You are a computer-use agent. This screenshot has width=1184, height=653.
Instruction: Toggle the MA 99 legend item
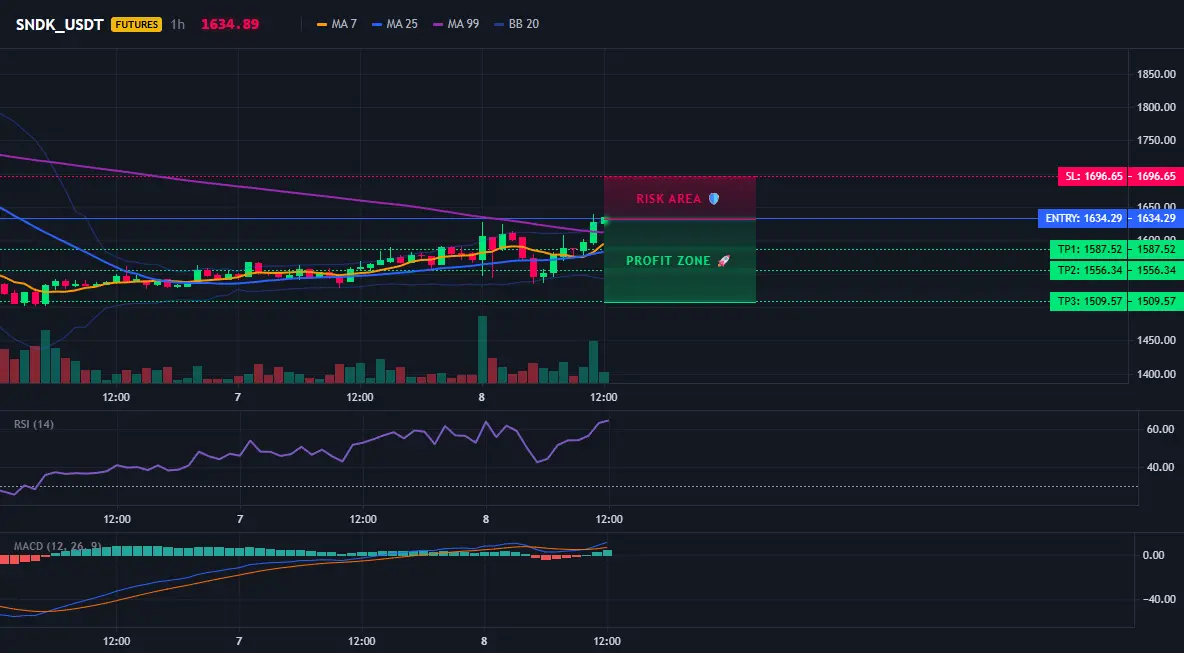tap(455, 24)
